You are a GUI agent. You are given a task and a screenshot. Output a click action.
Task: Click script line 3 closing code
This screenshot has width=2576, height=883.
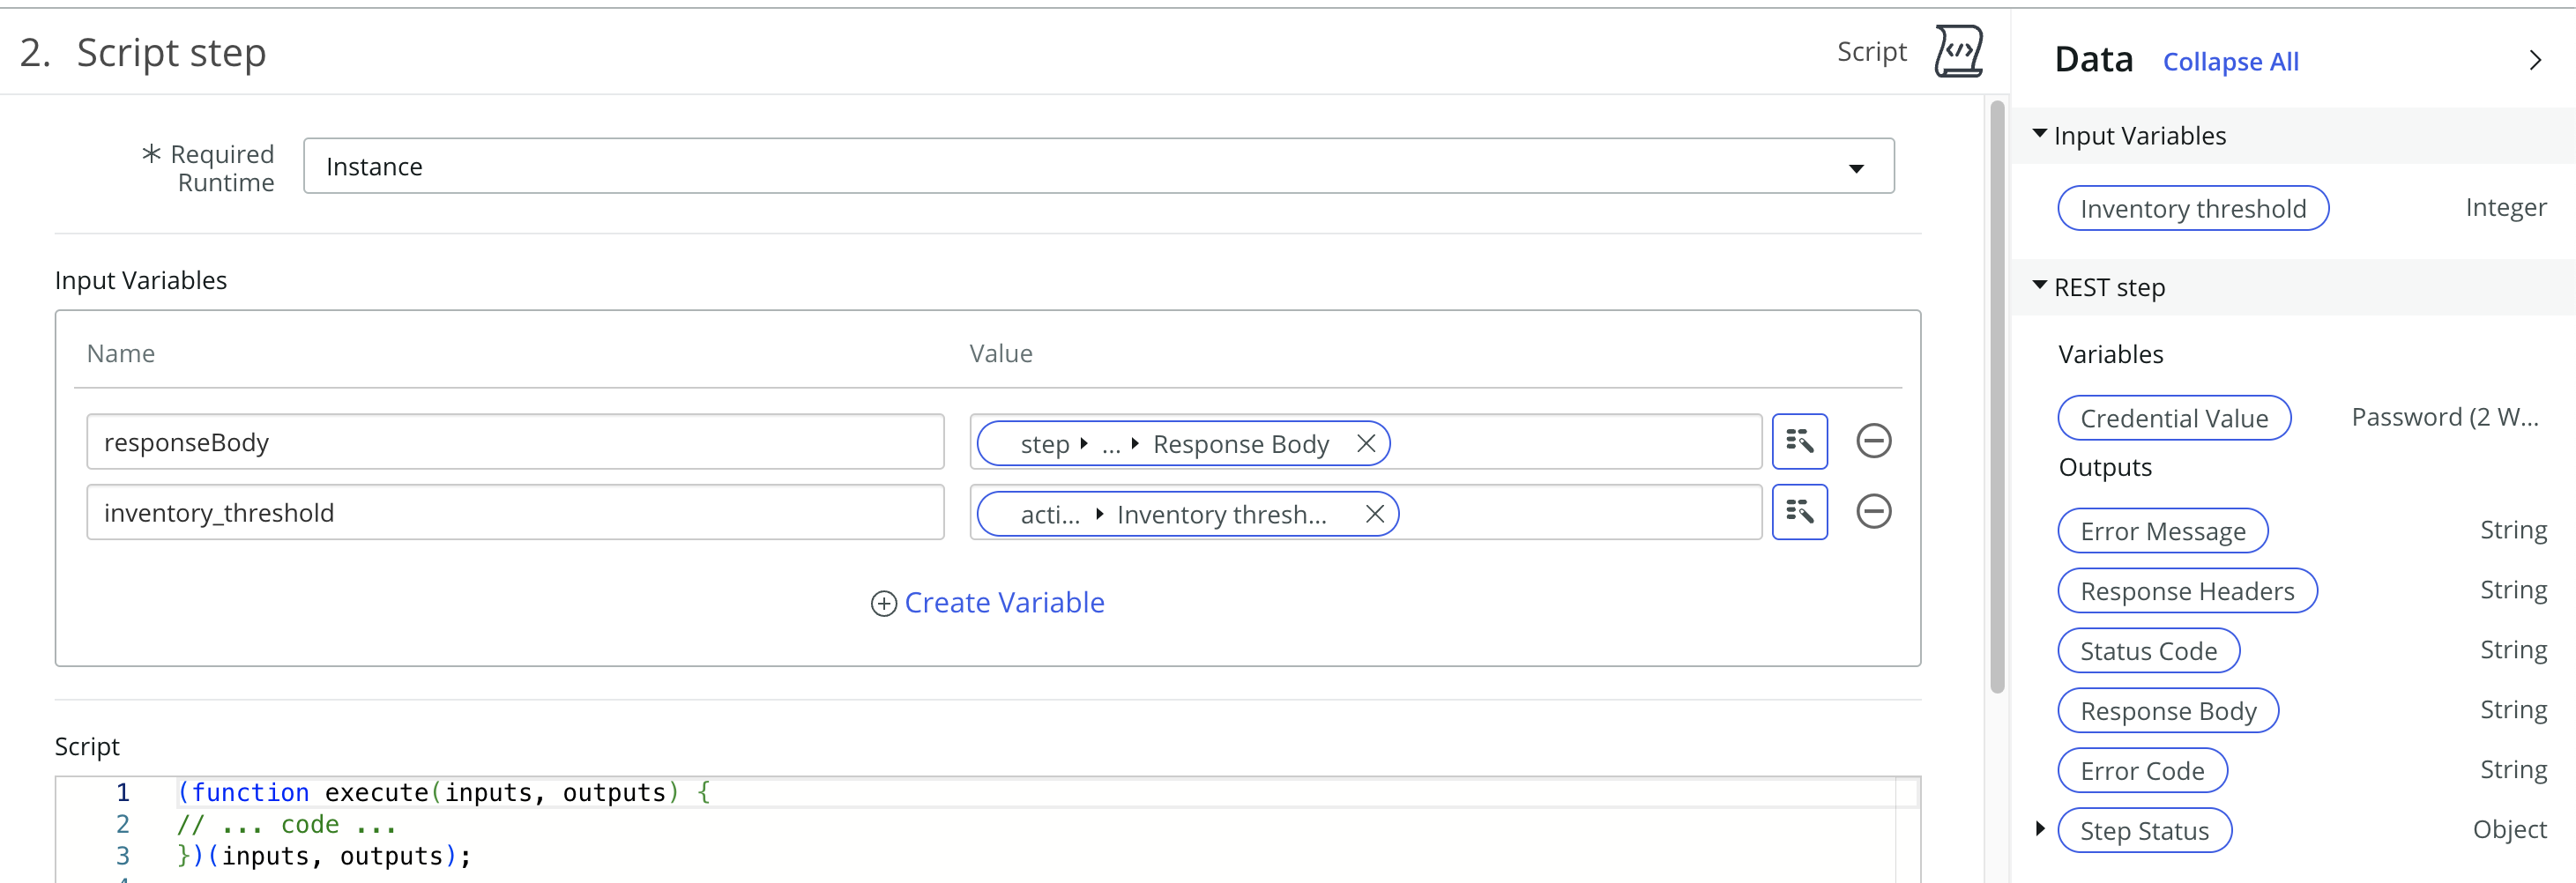(324, 856)
